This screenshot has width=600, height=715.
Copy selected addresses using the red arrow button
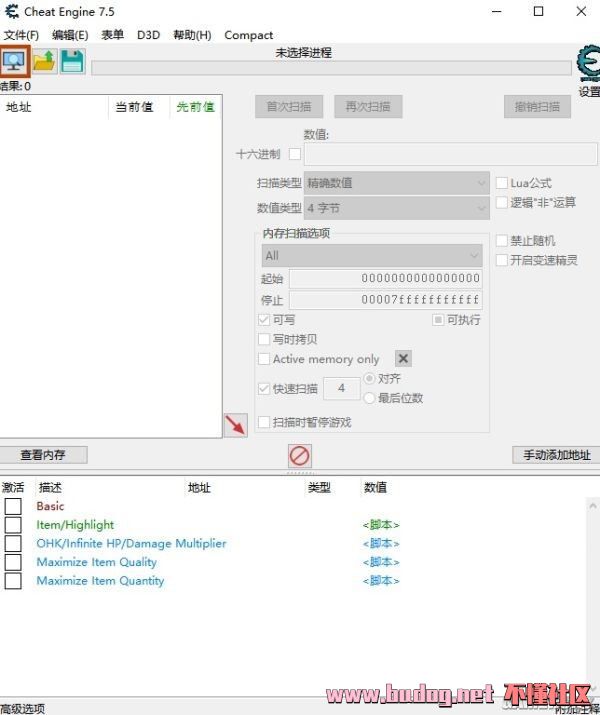tap(236, 425)
